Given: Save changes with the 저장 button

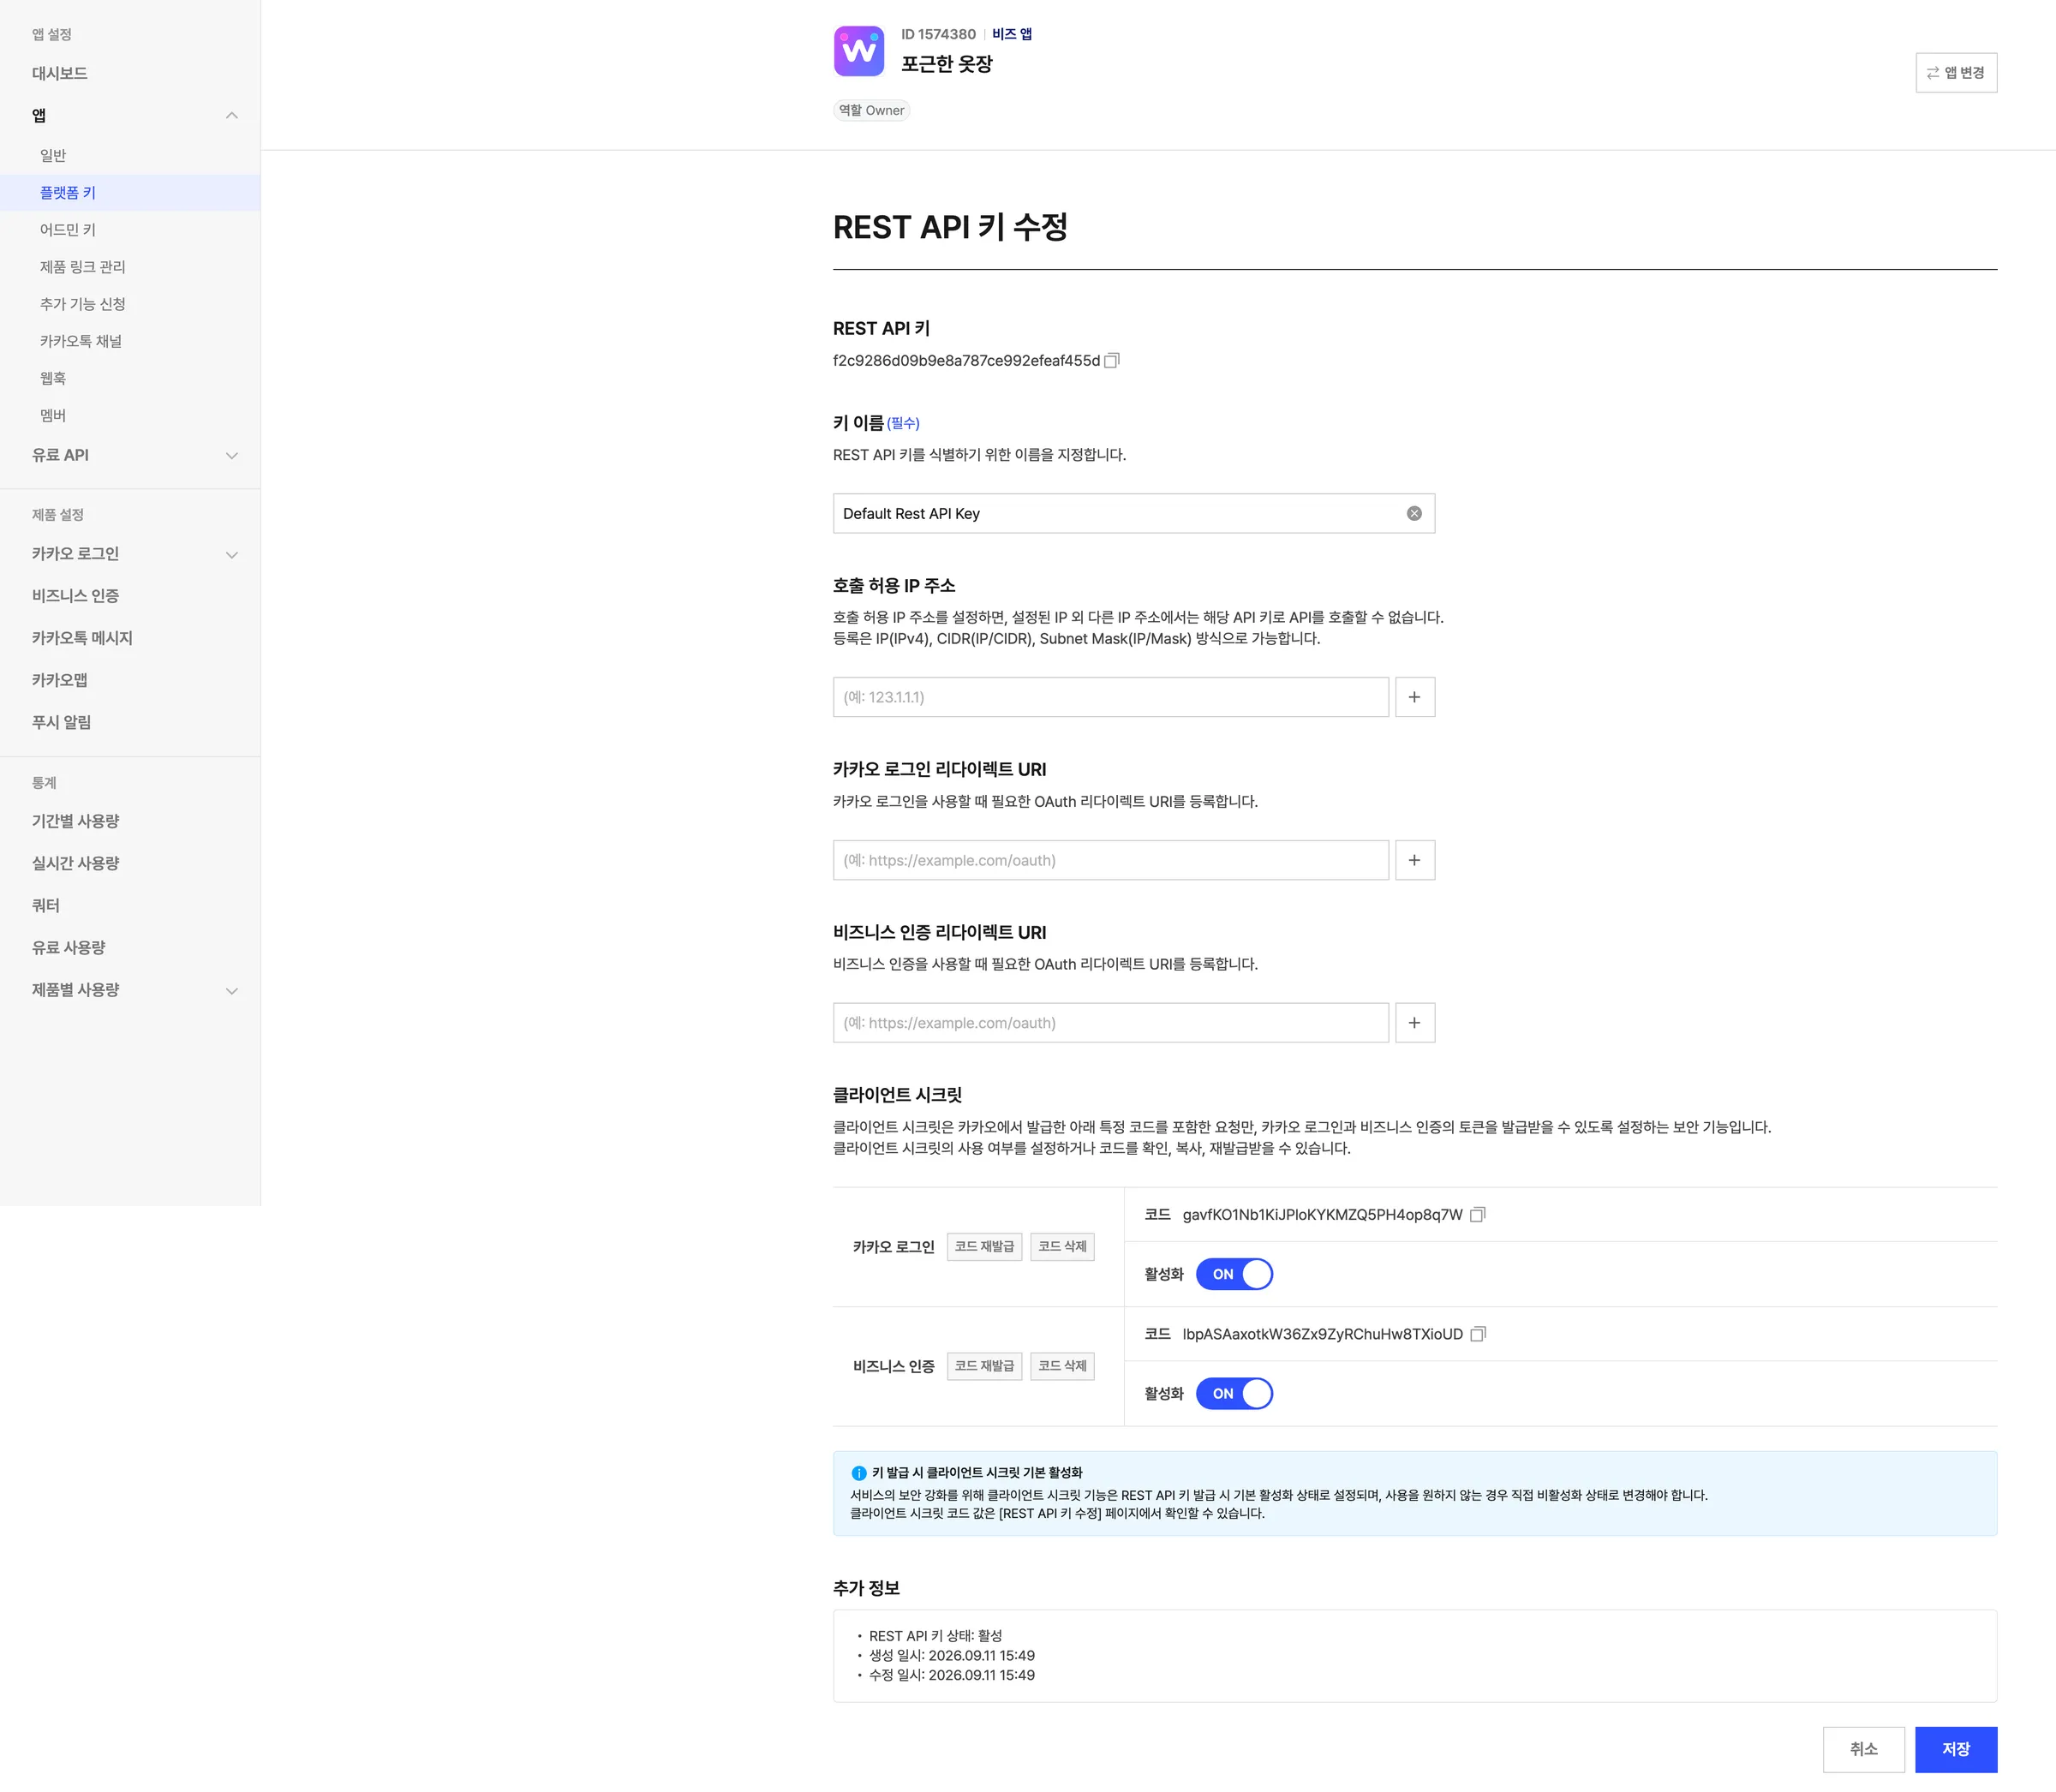Looking at the screenshot, I should tap(1956, 1749).
